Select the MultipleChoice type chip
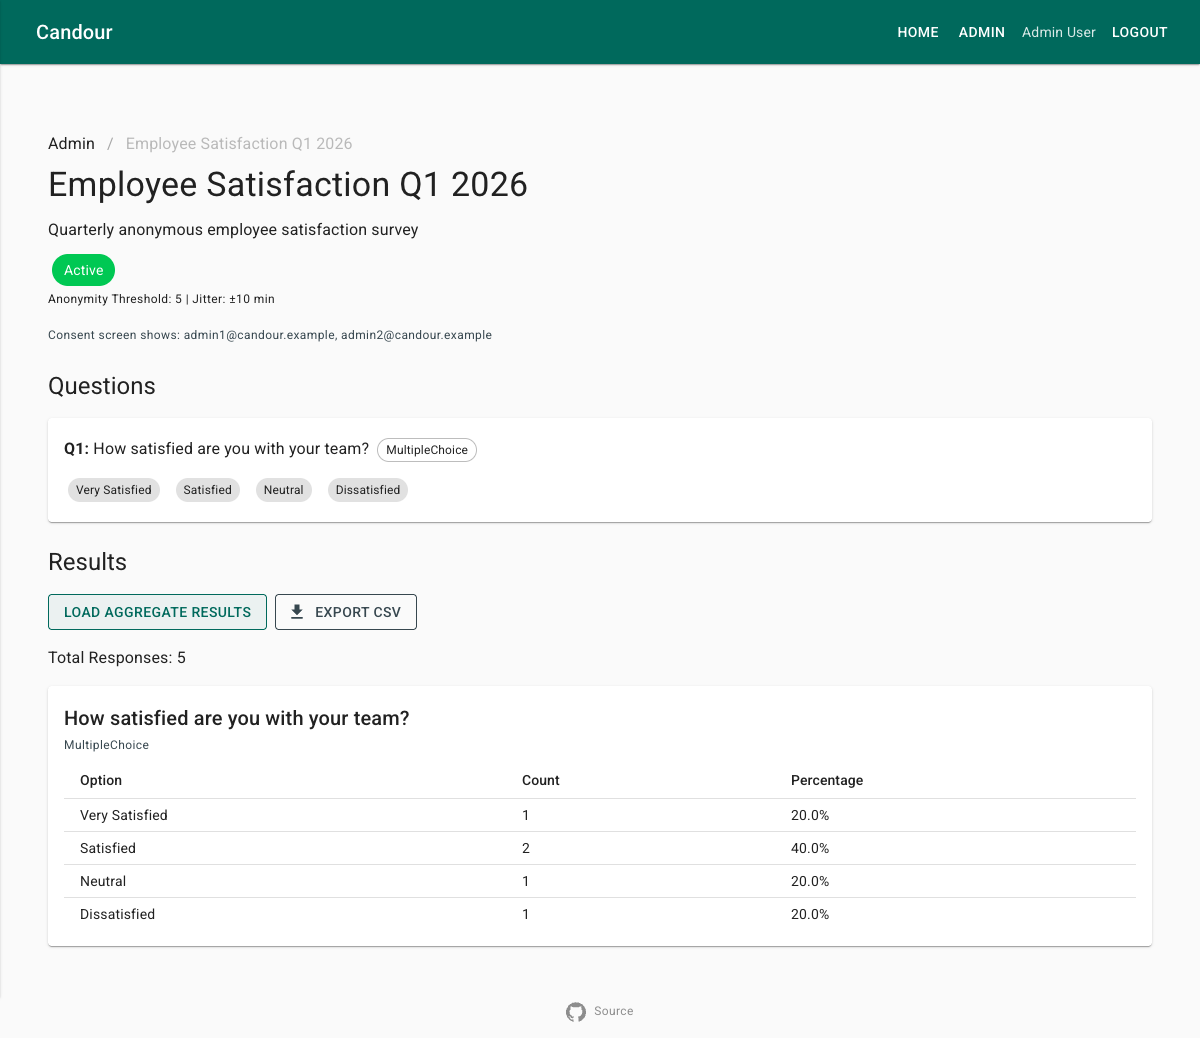The width and height of the screenshot is (1200, 1038). coord(427,450)
